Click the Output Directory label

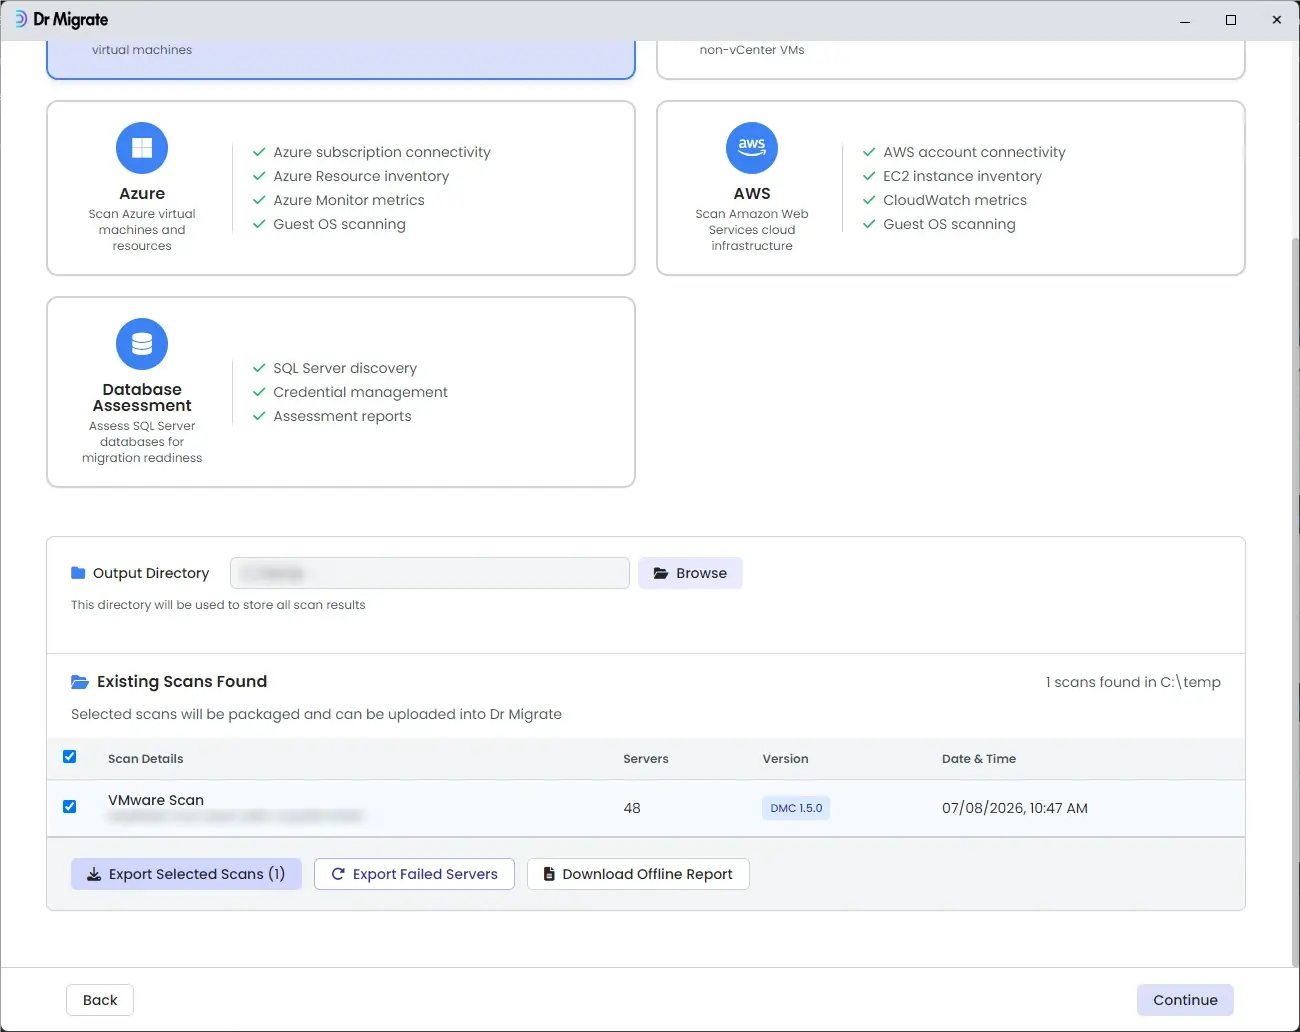coord(151,573)
